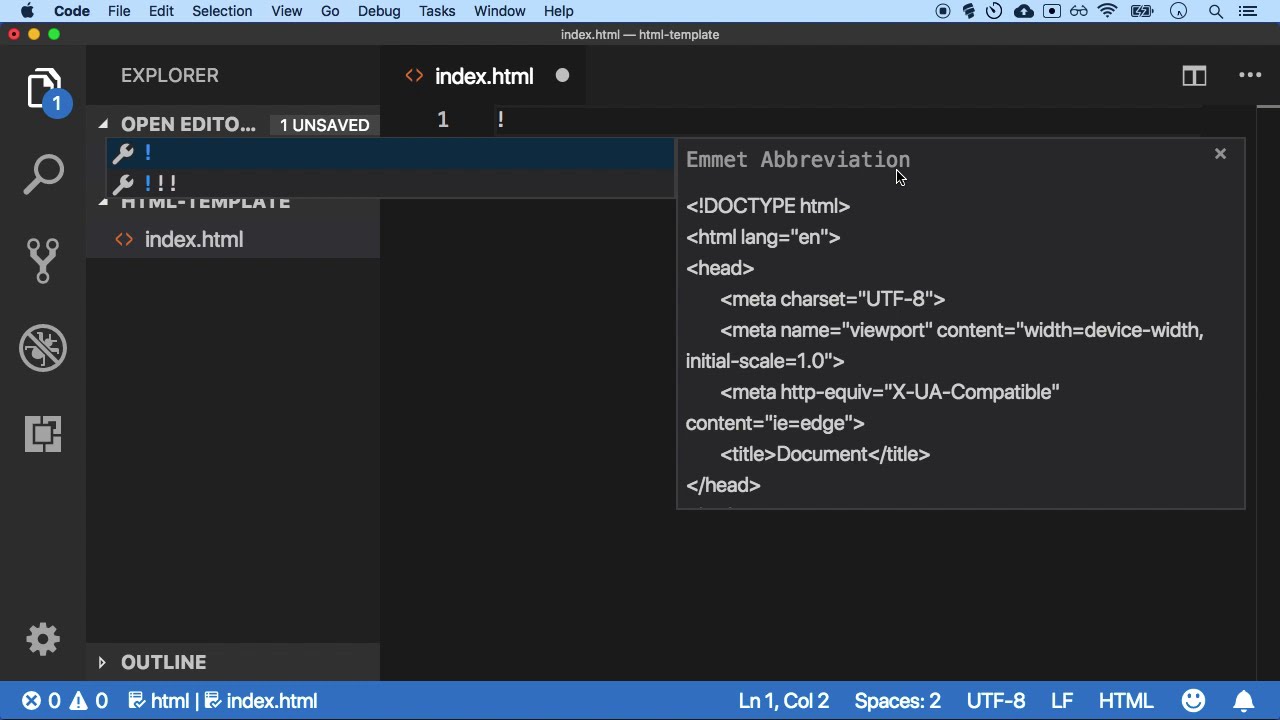Screen dimensions: 1280x720
Task: Open the editor More Actions ellipsis
Action: pyautogui.click(x=1250, y=76)
